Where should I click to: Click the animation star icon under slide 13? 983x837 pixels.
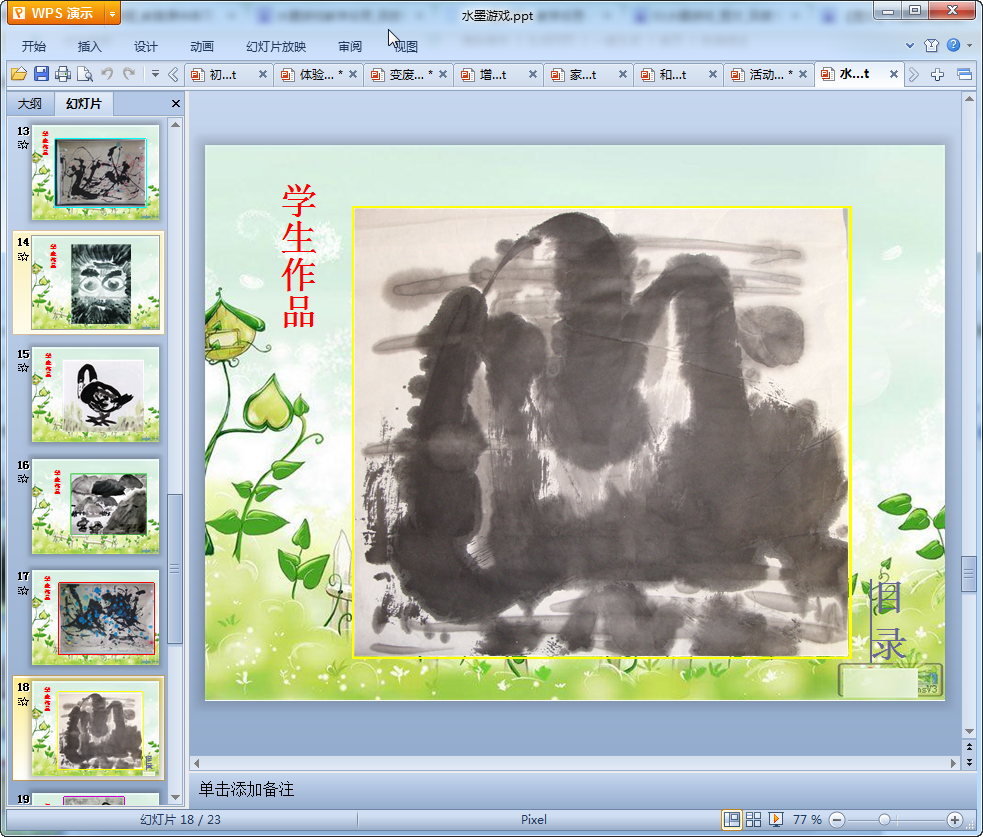coord(23,145)
